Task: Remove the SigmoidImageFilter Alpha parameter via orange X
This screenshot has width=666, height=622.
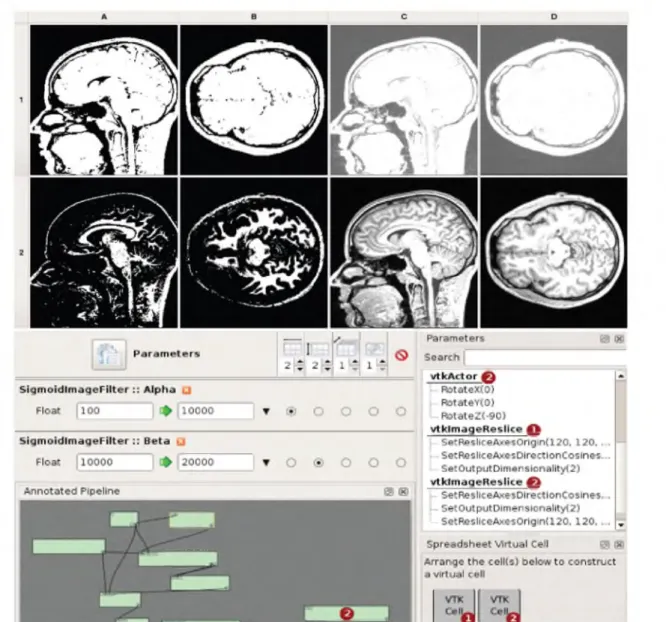Action: pos(186,390)
